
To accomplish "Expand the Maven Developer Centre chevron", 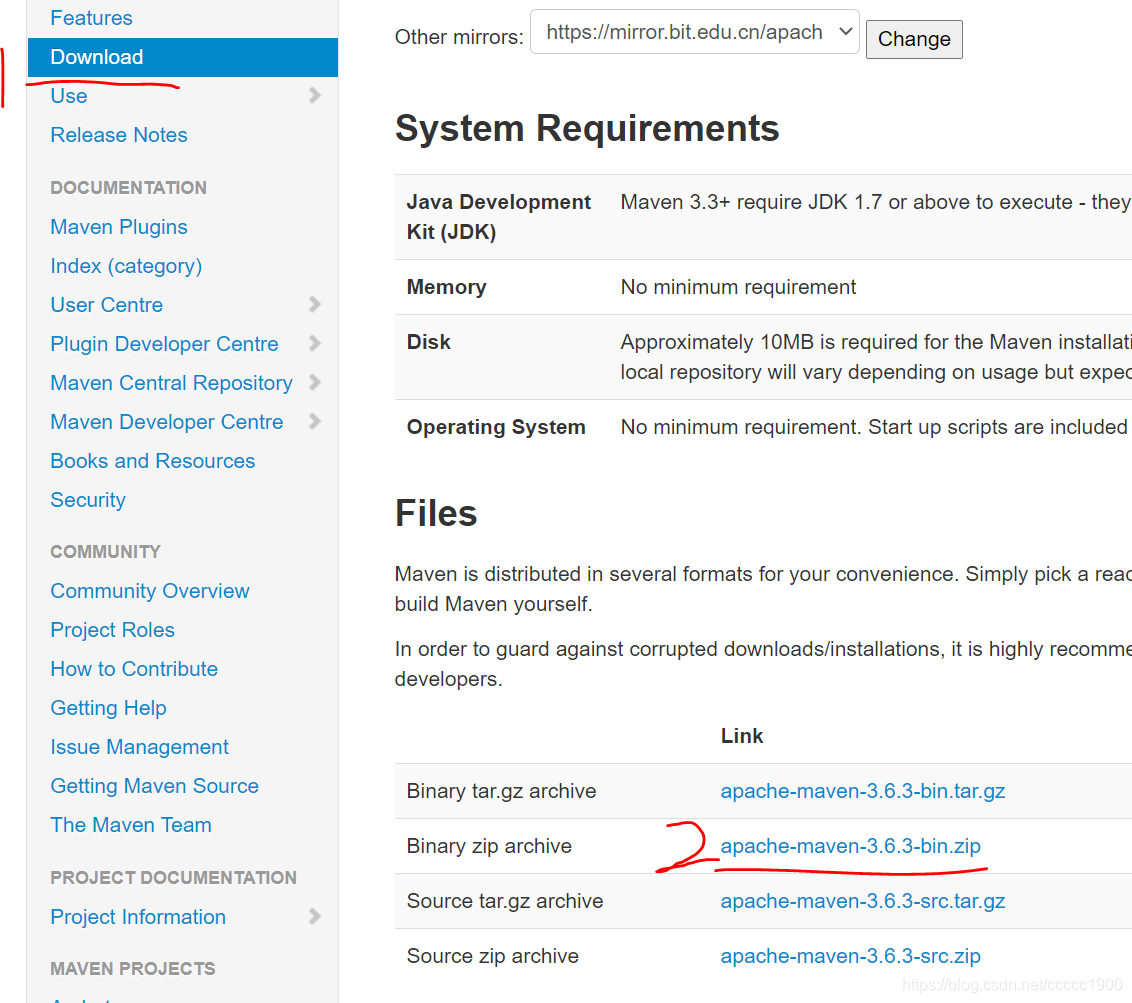I will pos(314,421).
